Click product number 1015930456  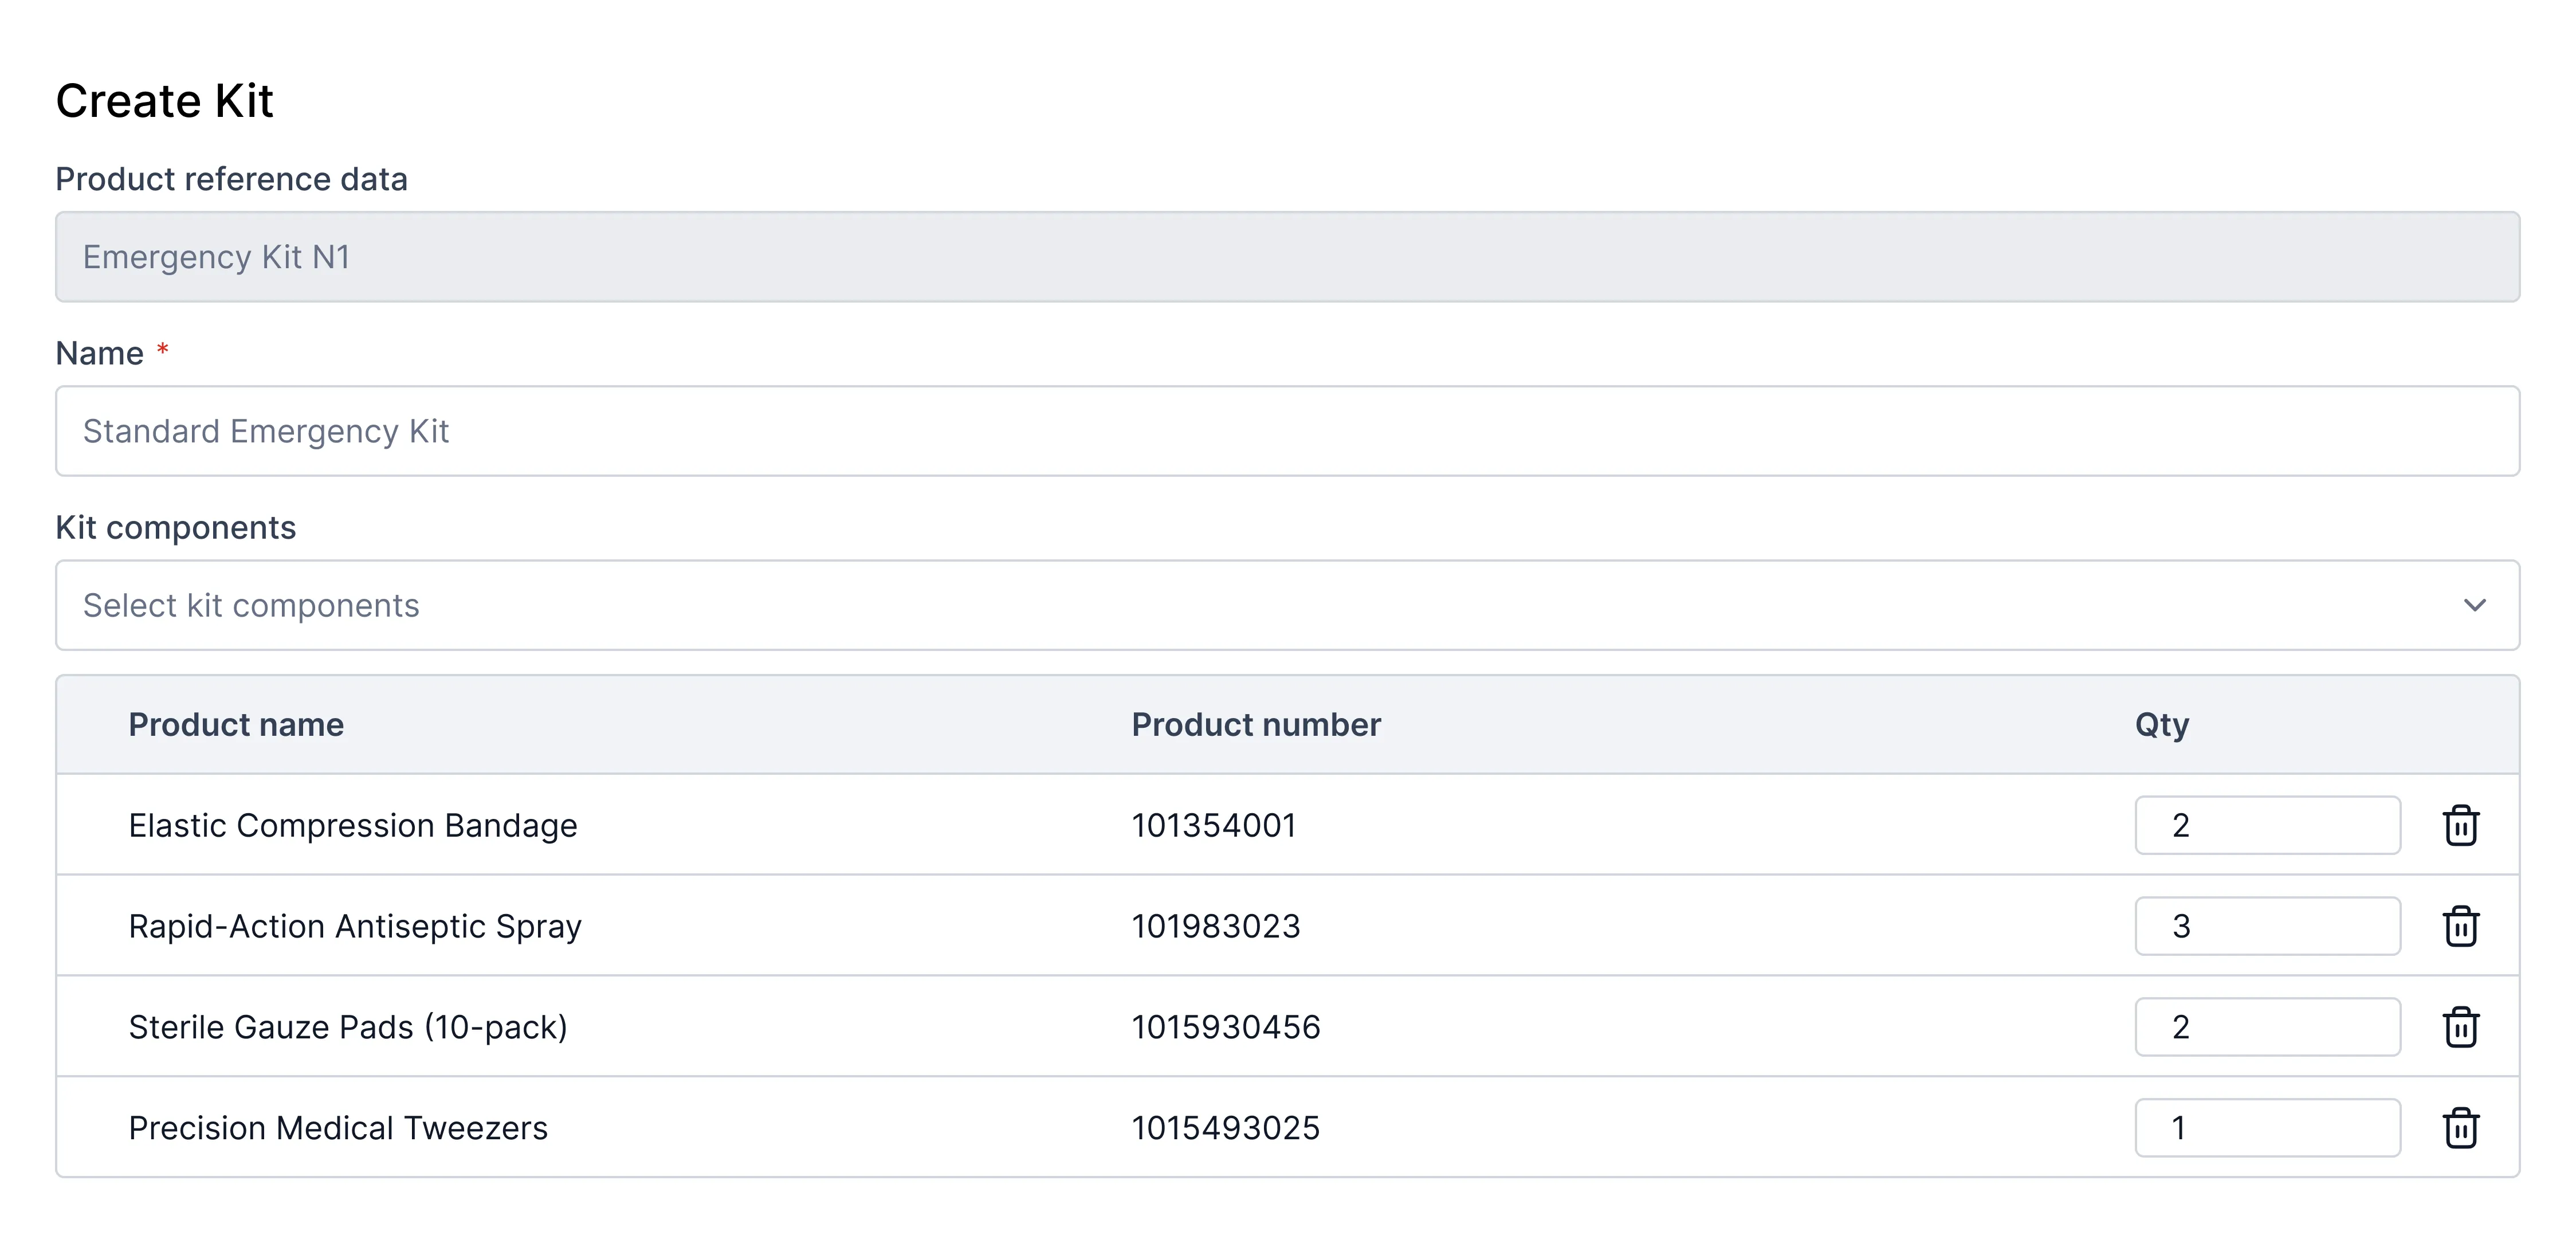click(x=1225, y=1027)
